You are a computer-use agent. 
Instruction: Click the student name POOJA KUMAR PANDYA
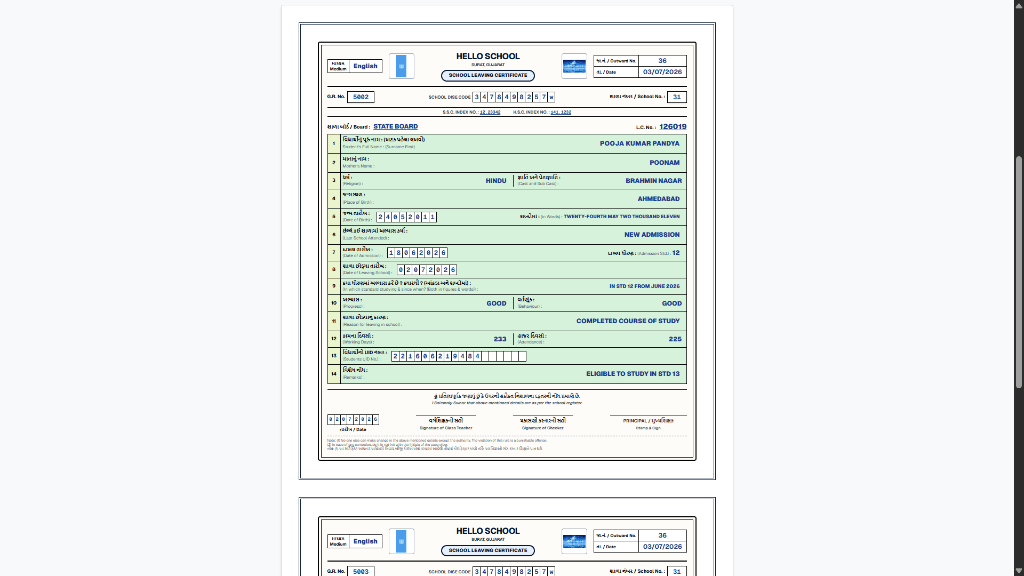click(639, 144)
